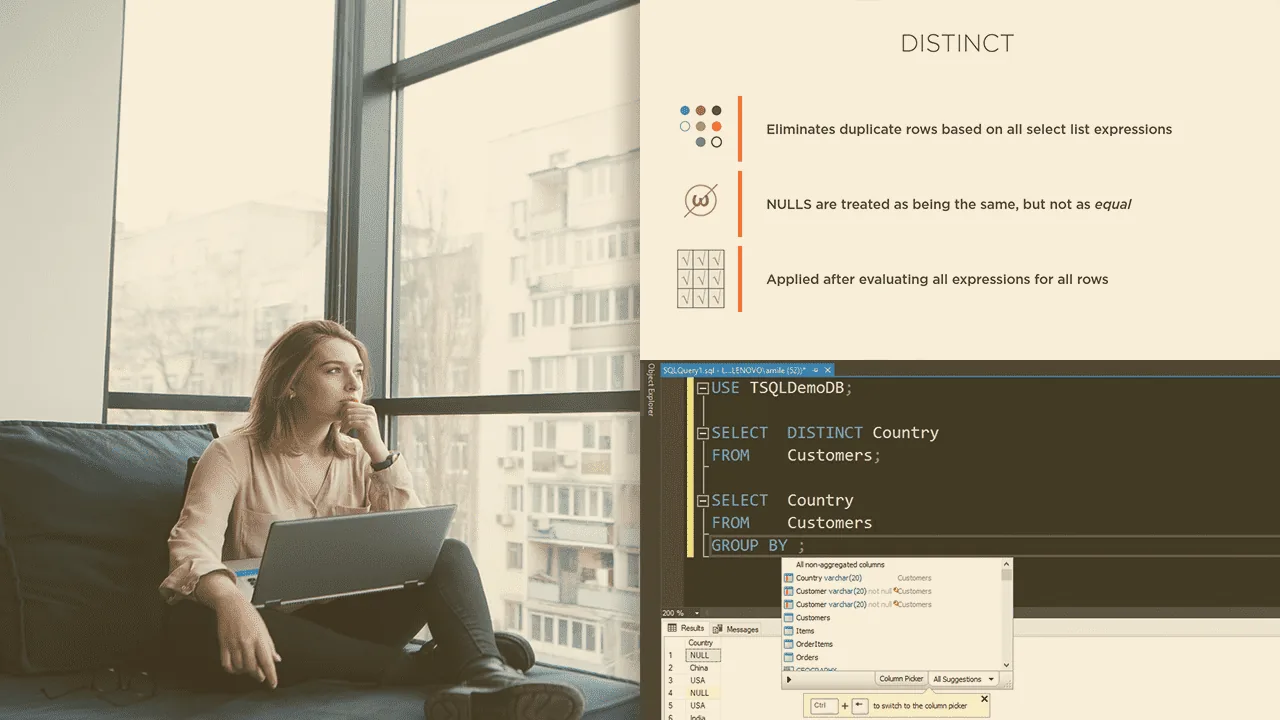Screen dimensions: 1280x720
Task: Switch to the Messages tab
Action: pos(736,629)
